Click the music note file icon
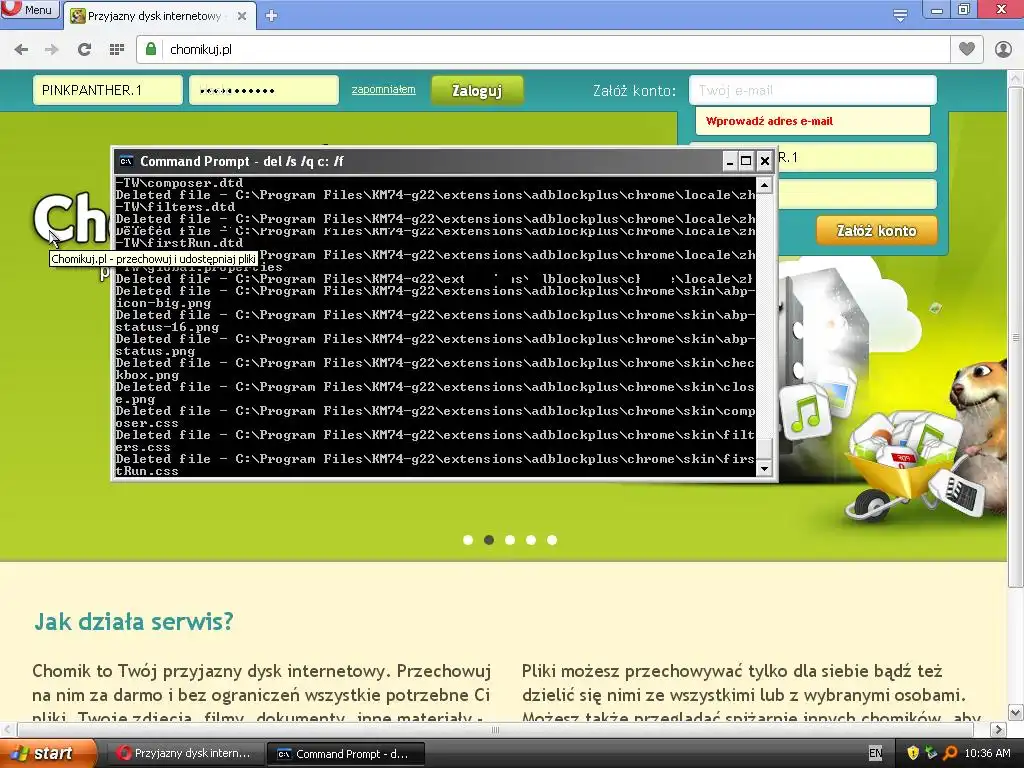Viewport: 1024px width, 768px height. coord(805,413)
